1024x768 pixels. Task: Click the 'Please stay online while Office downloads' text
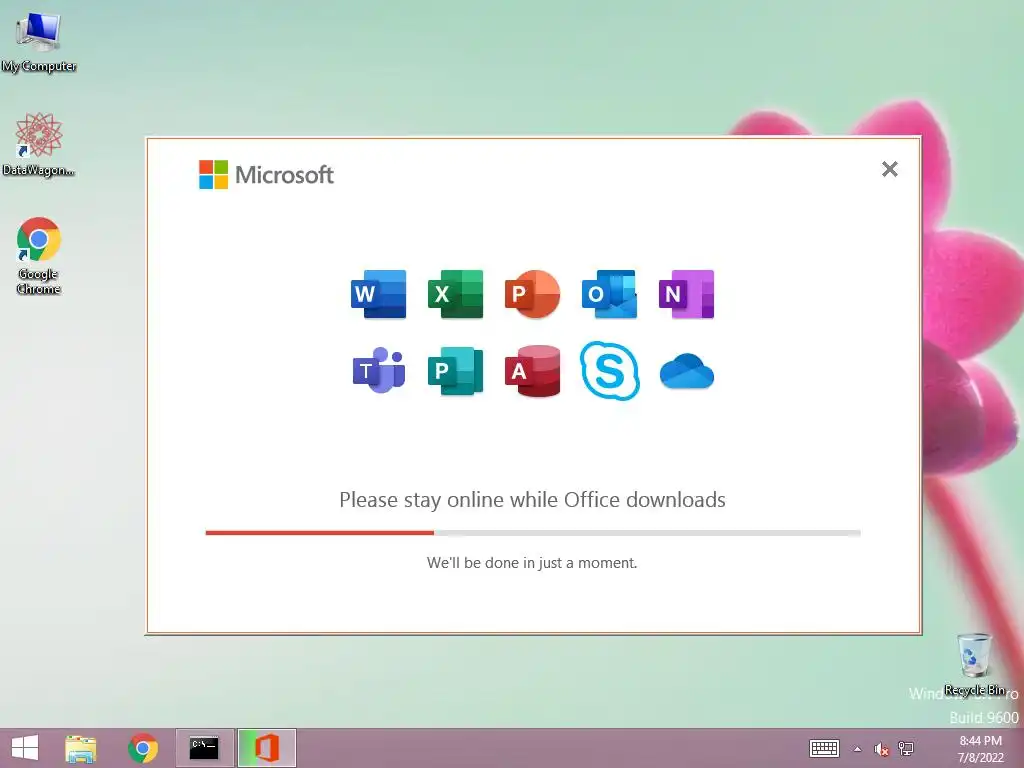point(532,500)
